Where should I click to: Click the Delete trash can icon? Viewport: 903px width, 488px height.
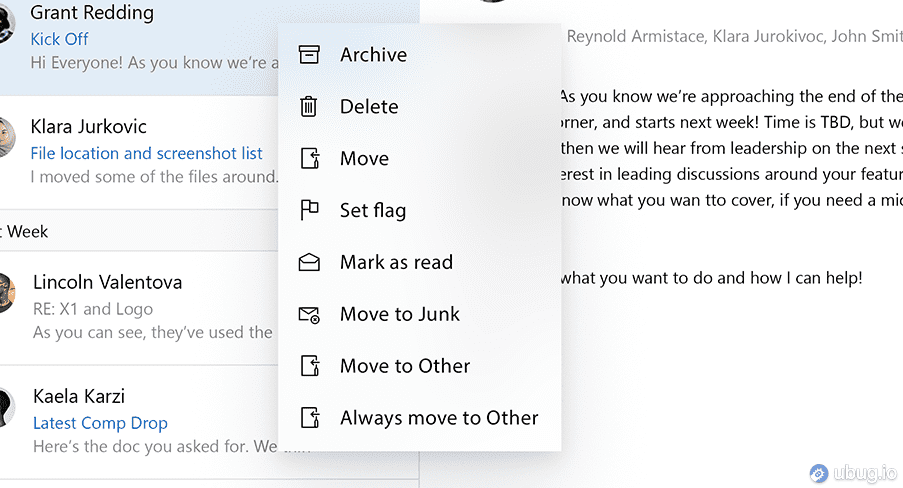310,107
